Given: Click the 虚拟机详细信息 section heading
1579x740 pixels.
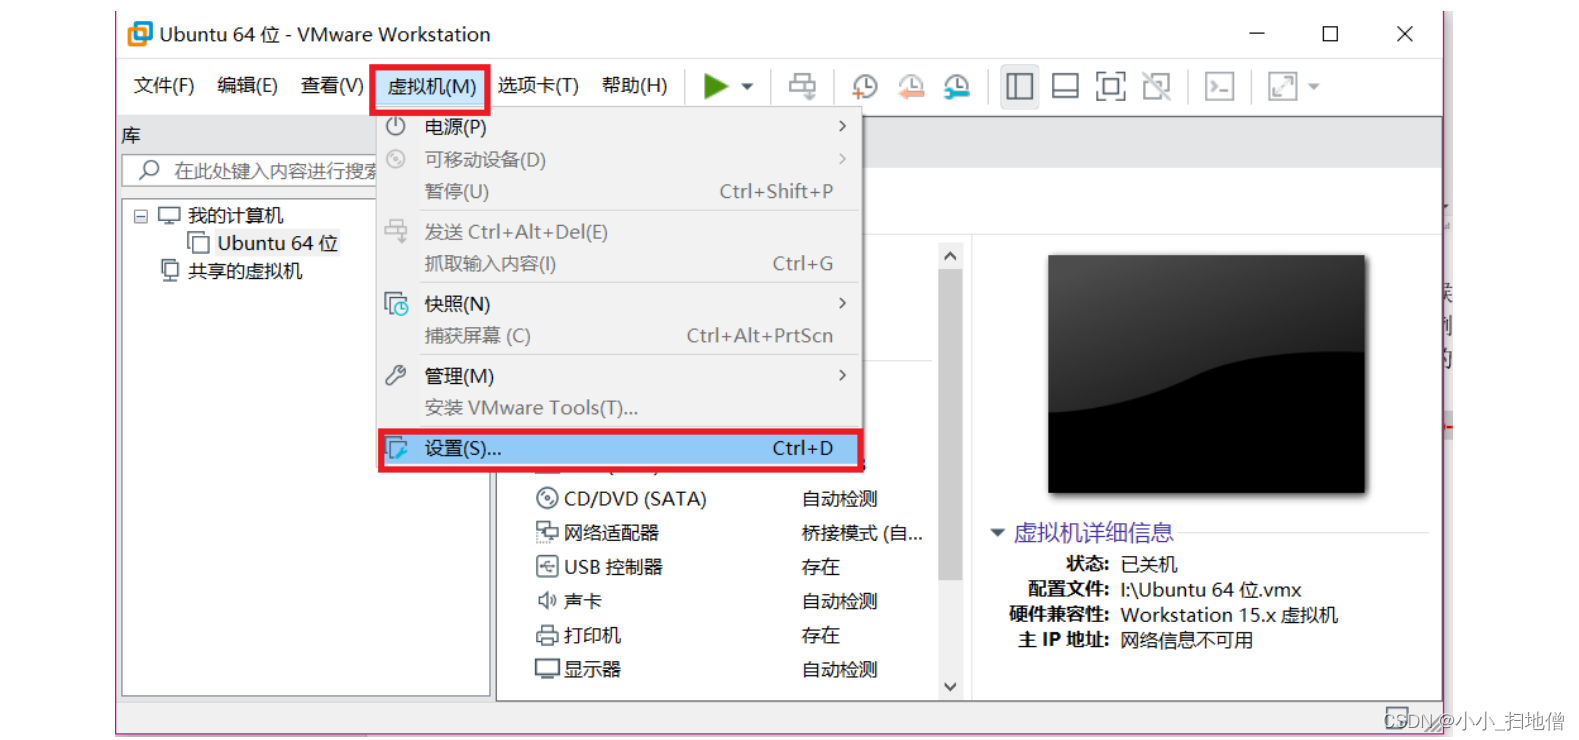Looking at the screenshot, I should [x=1093, y=533].
